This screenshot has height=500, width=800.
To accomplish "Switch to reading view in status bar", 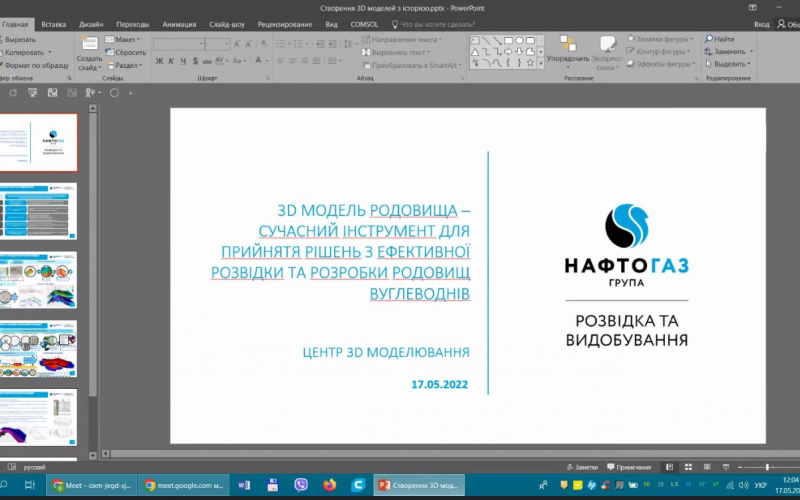I will click(707, 467).
